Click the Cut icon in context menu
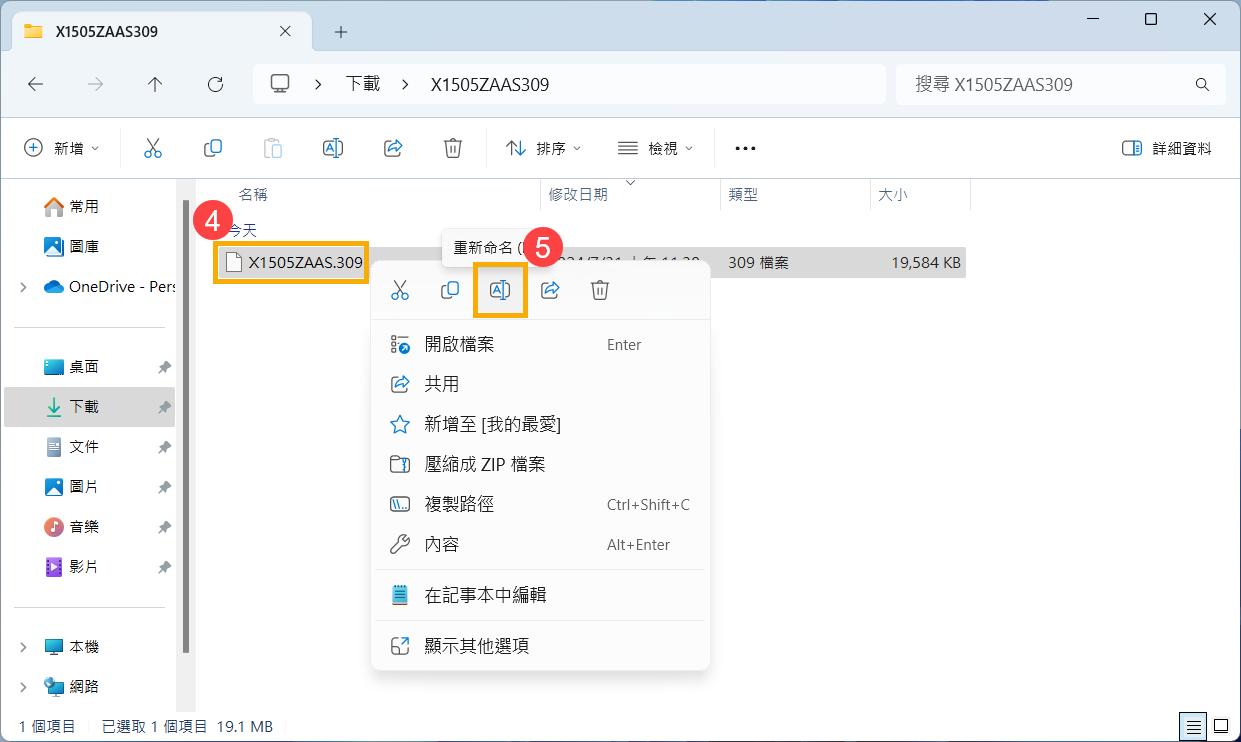Image resolution: width=1241 pixels, height=742 pixels. tap(400, 290)
